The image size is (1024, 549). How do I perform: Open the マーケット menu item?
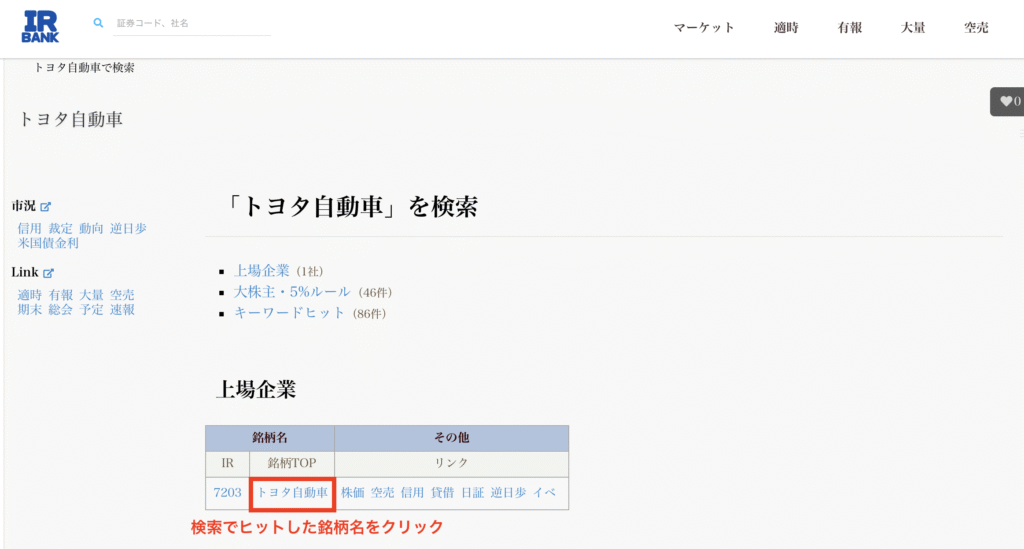(704, 28)
